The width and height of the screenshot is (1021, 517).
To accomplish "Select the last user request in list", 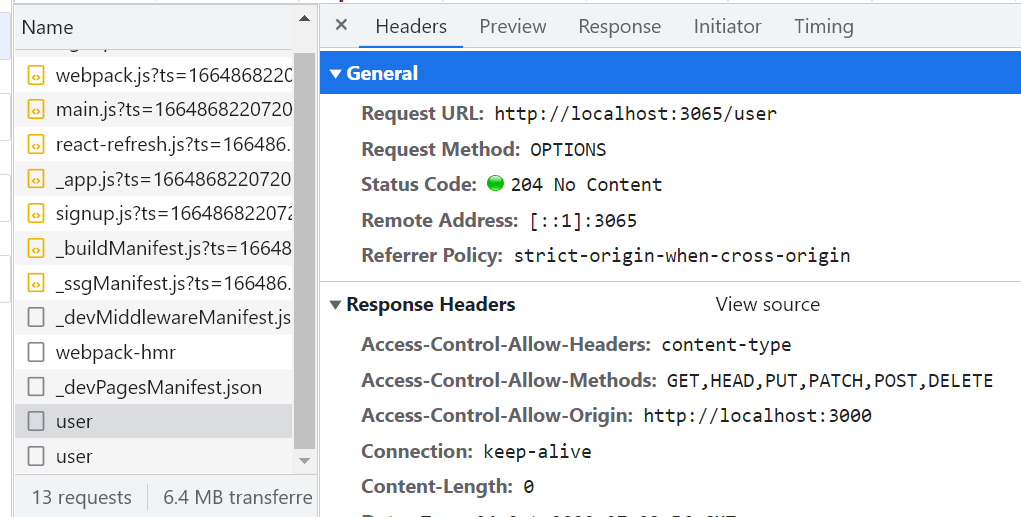I will (x=74, y=457).
